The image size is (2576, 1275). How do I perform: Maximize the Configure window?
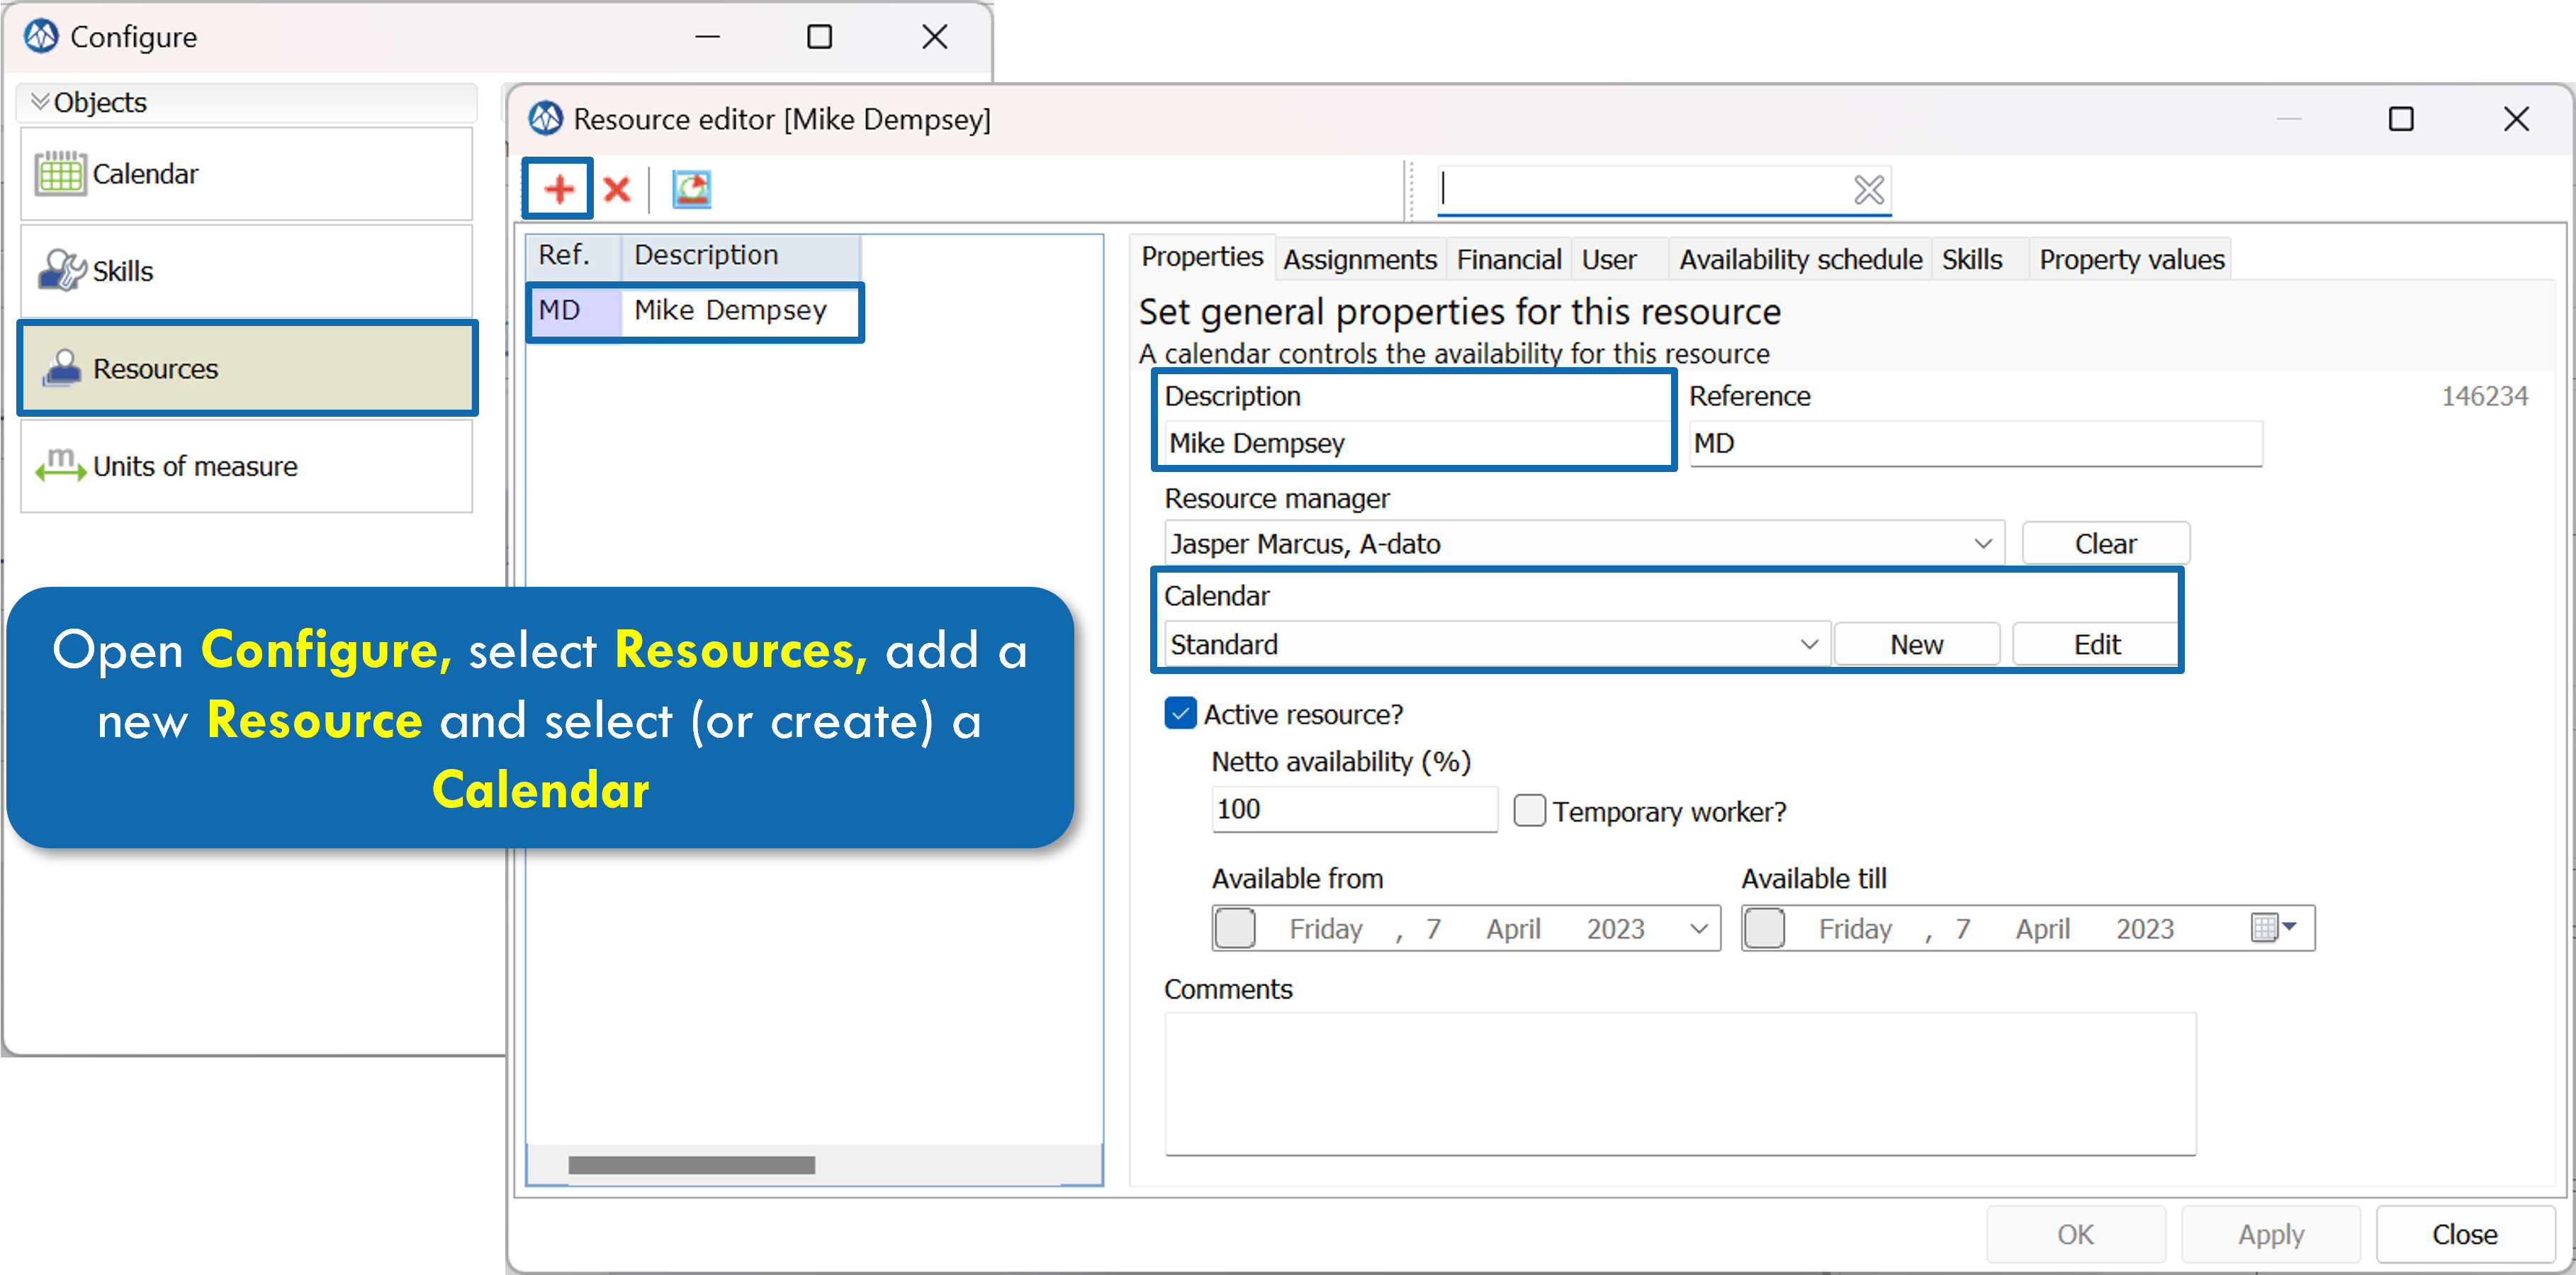819,37
